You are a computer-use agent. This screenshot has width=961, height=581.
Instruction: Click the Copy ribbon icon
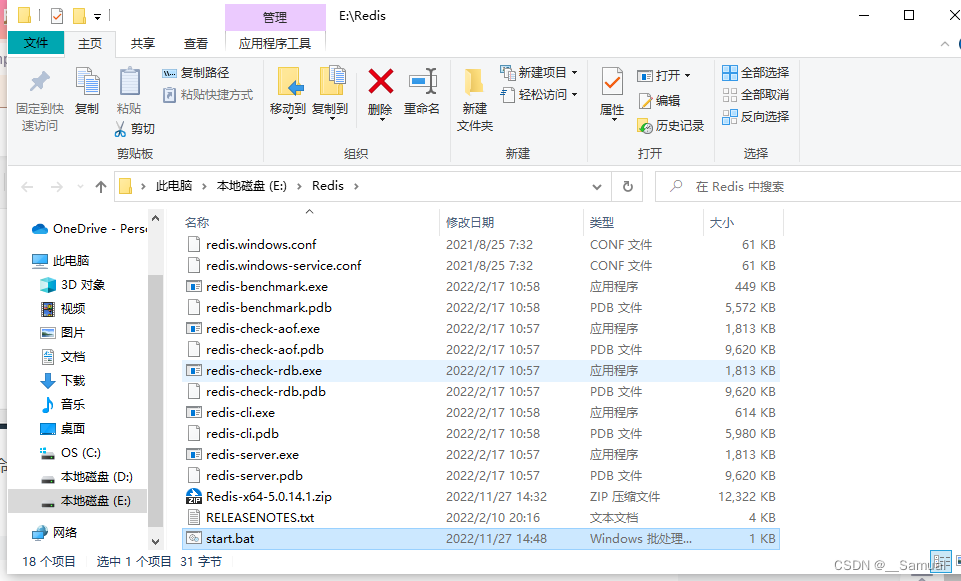(87, 92)
